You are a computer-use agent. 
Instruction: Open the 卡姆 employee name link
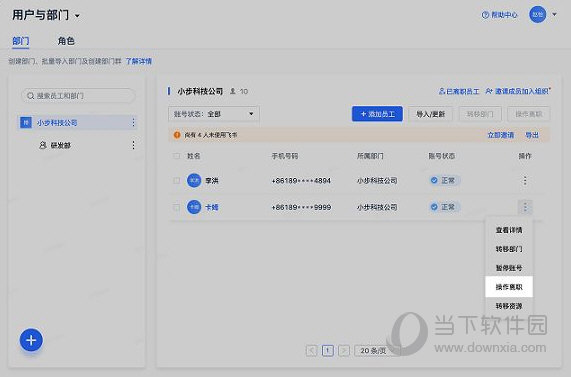212,207
